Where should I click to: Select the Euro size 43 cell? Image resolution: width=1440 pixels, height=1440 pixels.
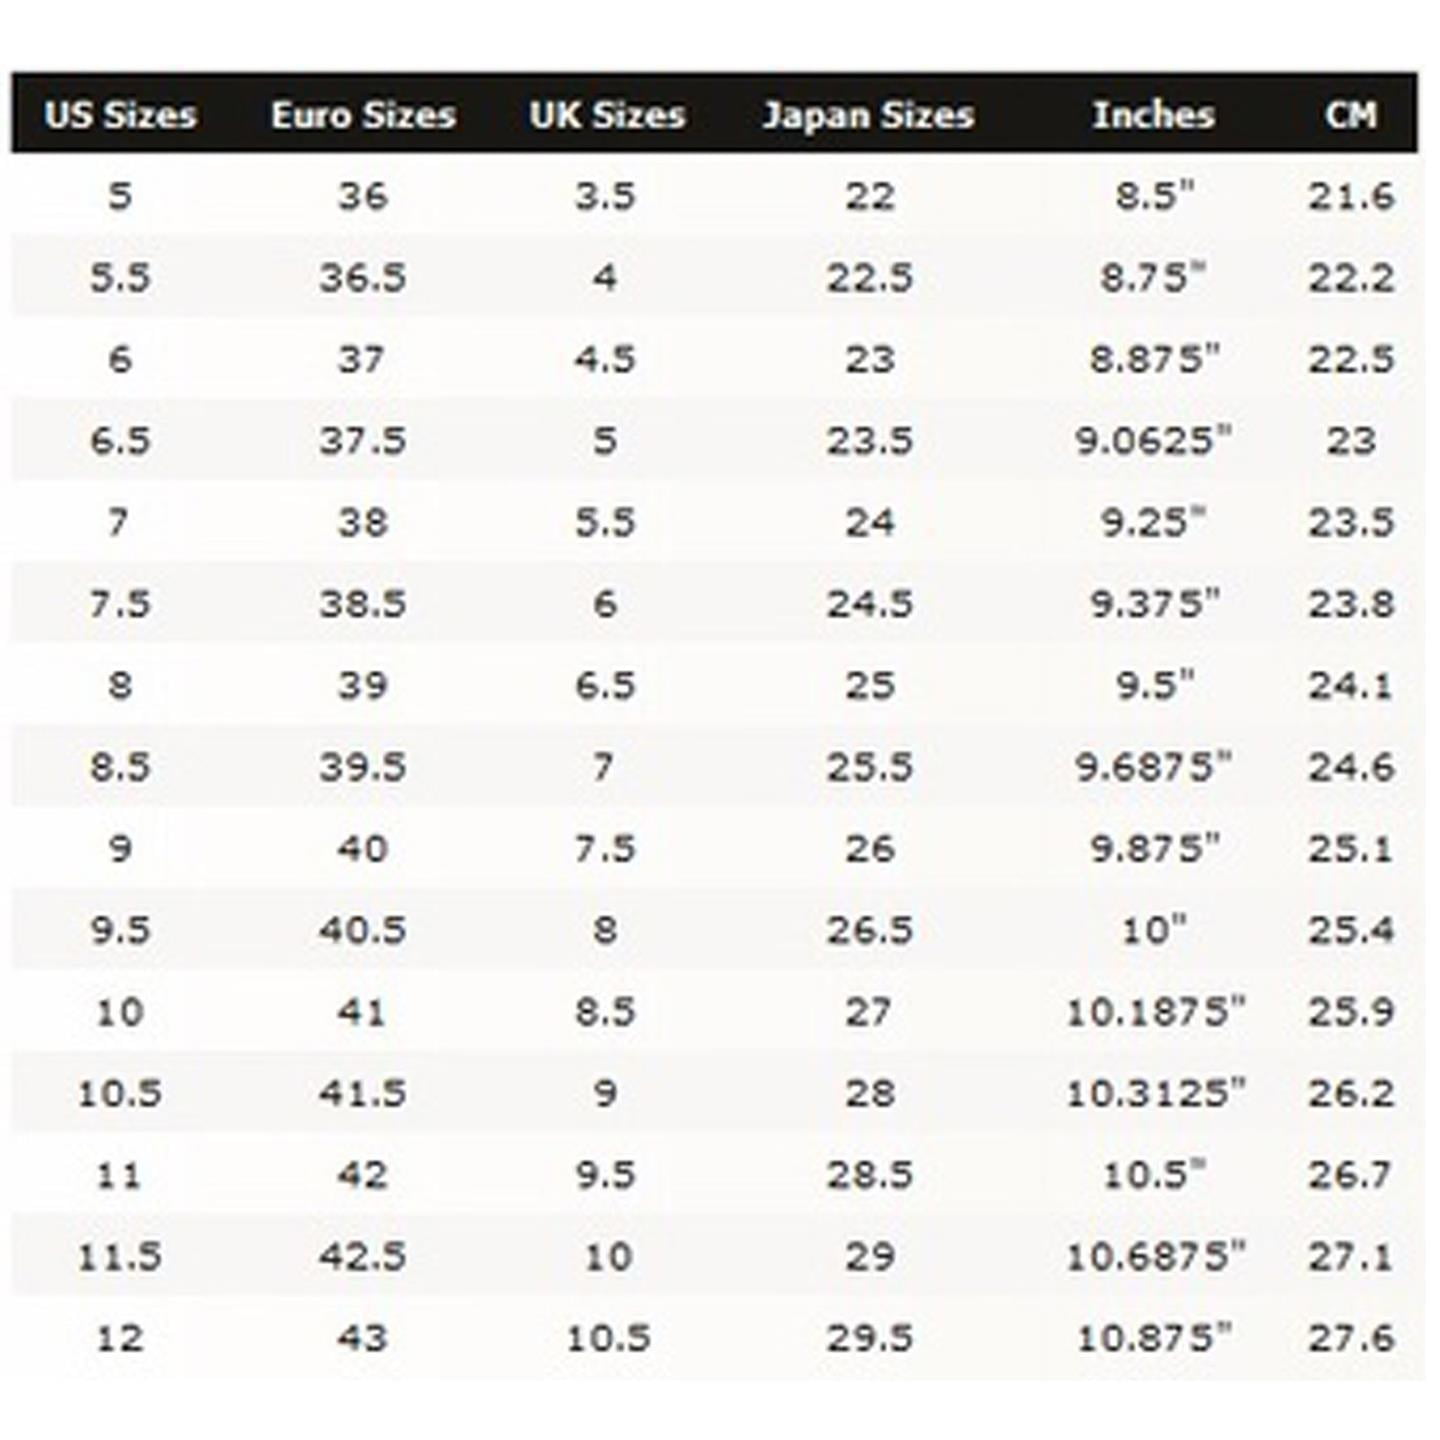(x=362, y=1338)
